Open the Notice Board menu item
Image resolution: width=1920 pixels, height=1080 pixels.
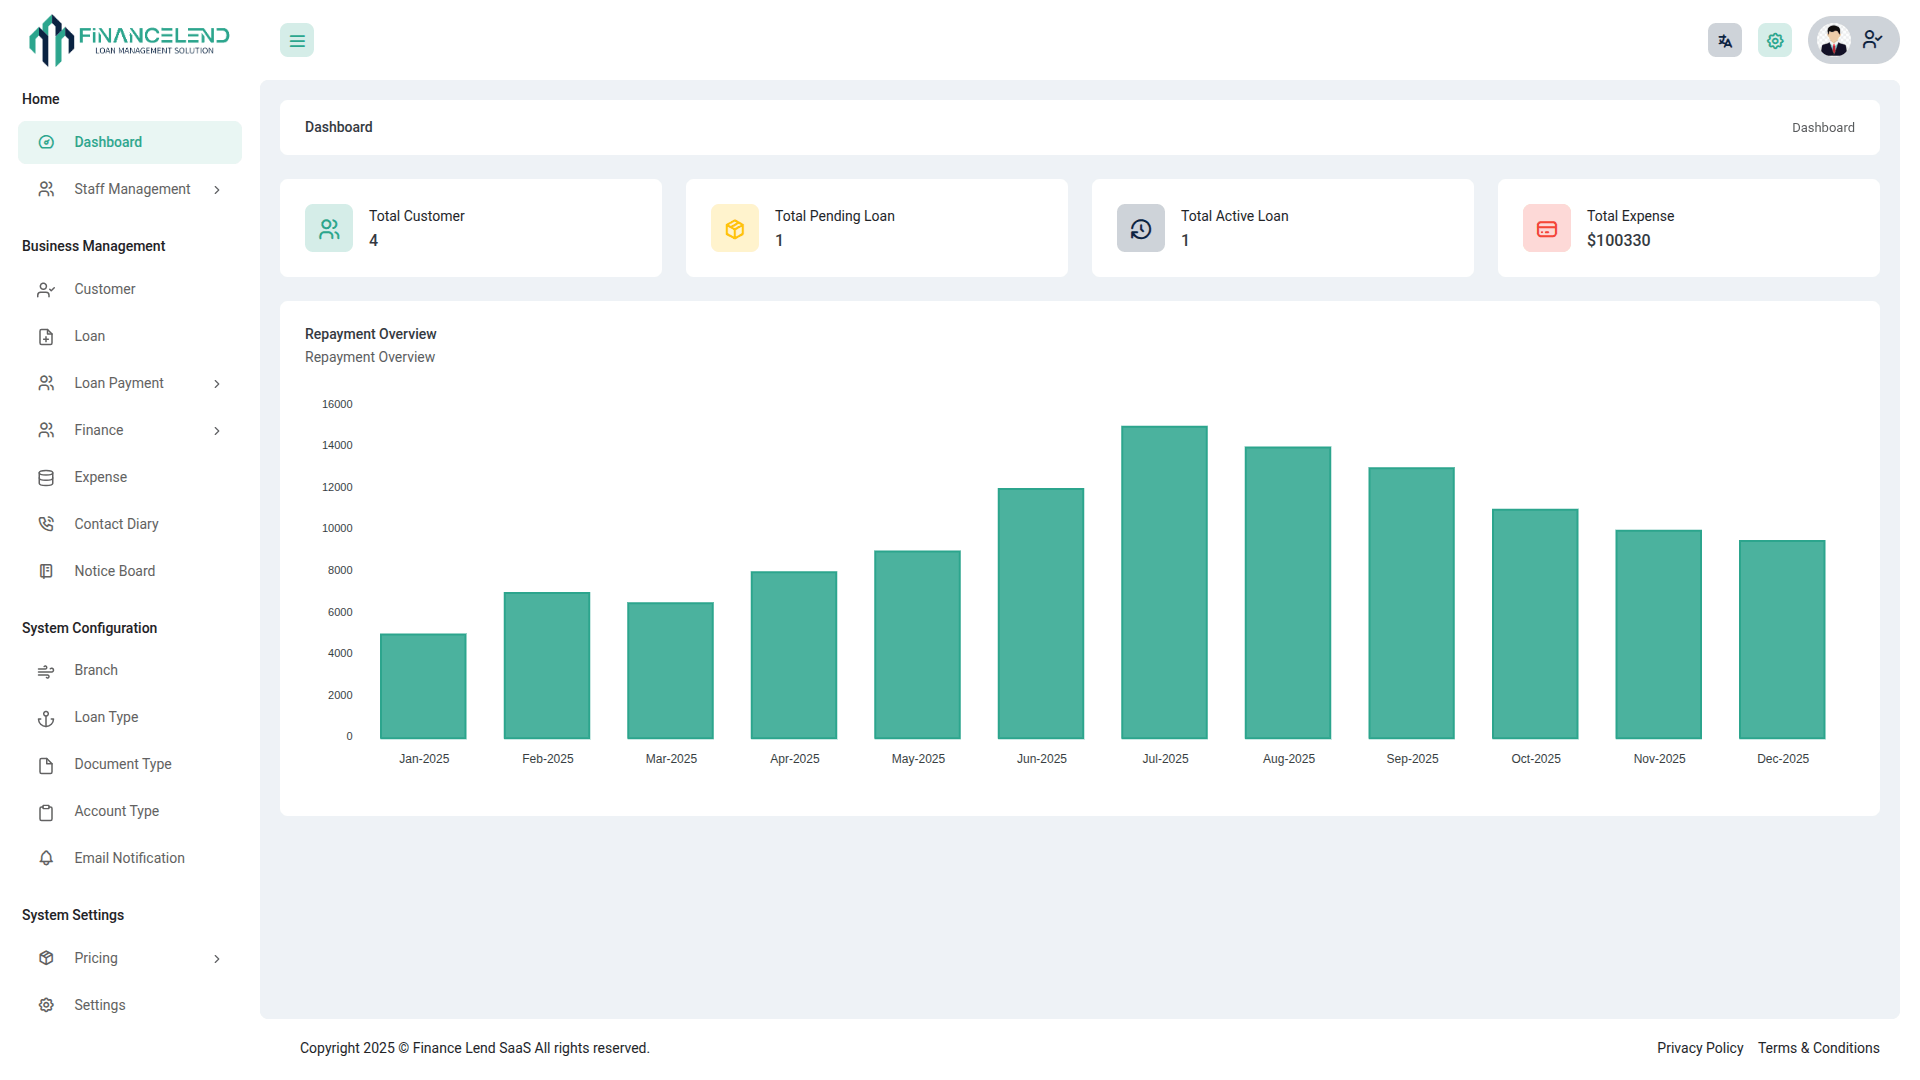click(x=114, y=571)
